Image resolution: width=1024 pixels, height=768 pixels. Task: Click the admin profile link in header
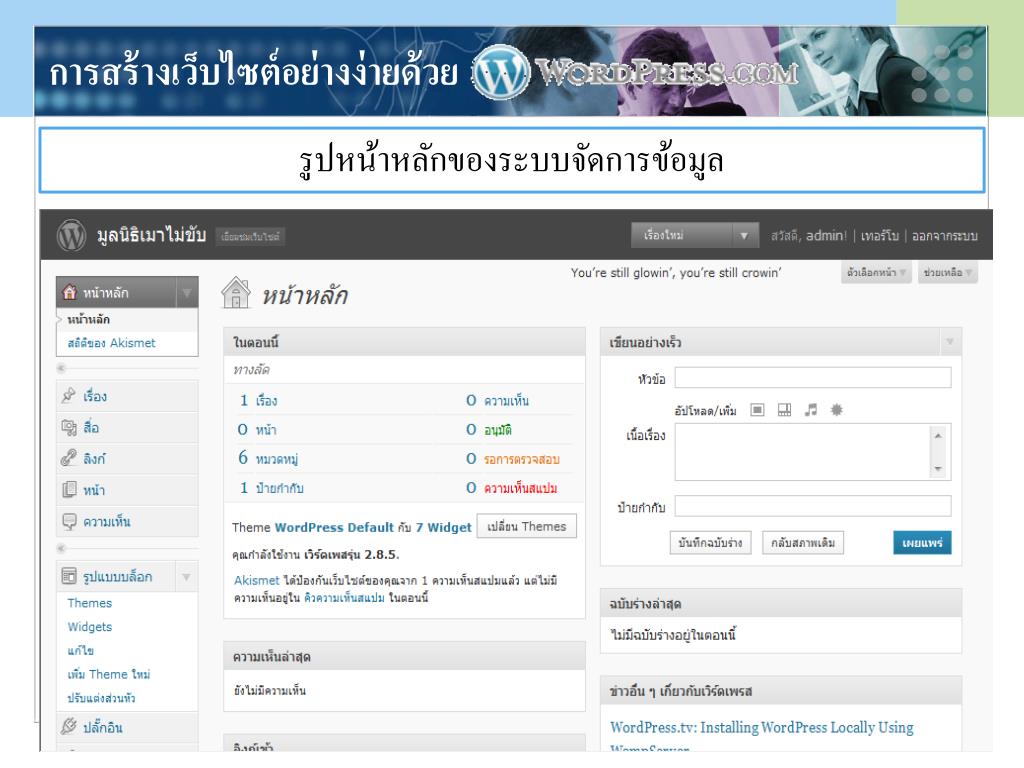[x=826, y=236]
